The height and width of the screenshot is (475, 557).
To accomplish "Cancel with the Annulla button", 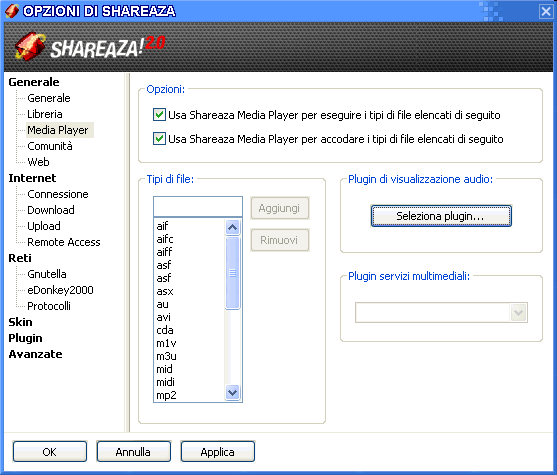I will pos(134,452).
